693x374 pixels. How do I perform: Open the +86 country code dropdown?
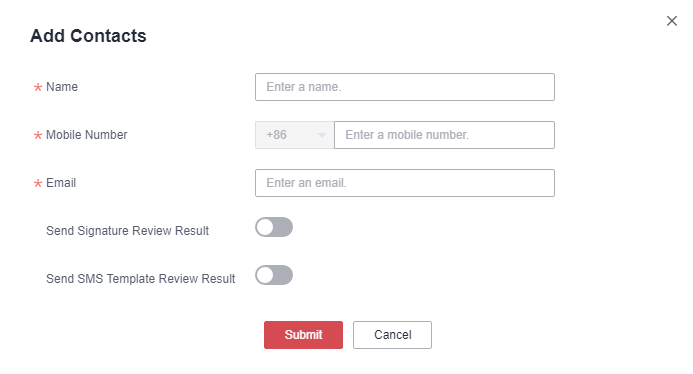tap(294, 135)
